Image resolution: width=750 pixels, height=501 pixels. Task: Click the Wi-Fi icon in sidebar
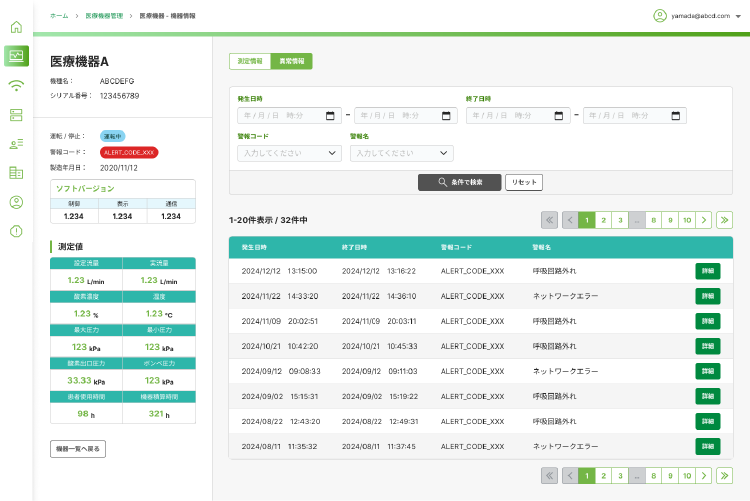(16, 85)
